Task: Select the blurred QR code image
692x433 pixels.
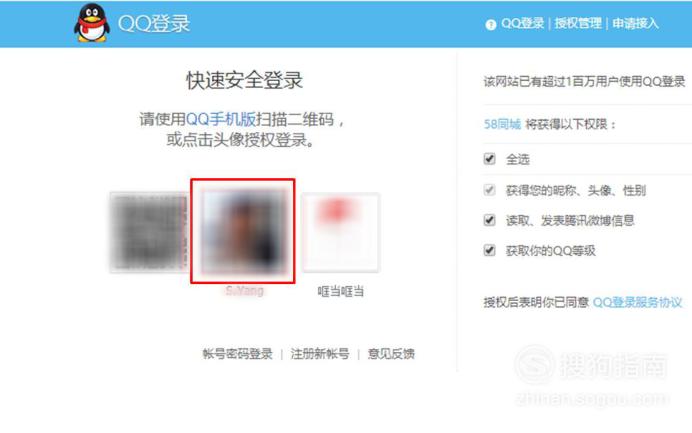Action: (x=149, y=232)
